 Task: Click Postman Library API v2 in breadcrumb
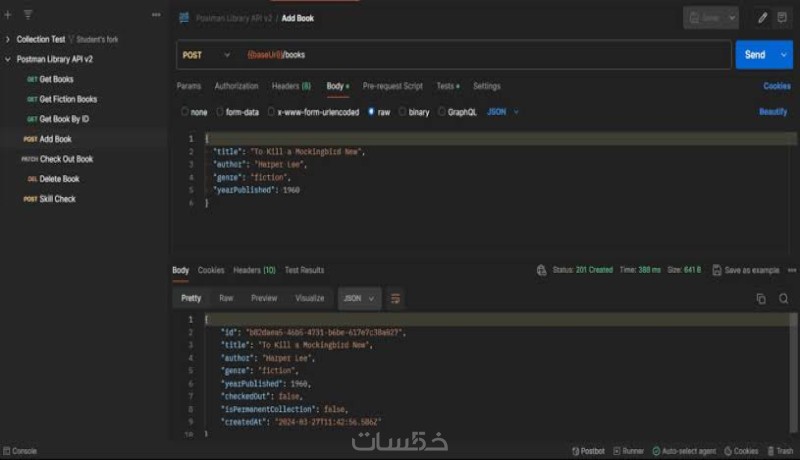(x=234, y=18)
